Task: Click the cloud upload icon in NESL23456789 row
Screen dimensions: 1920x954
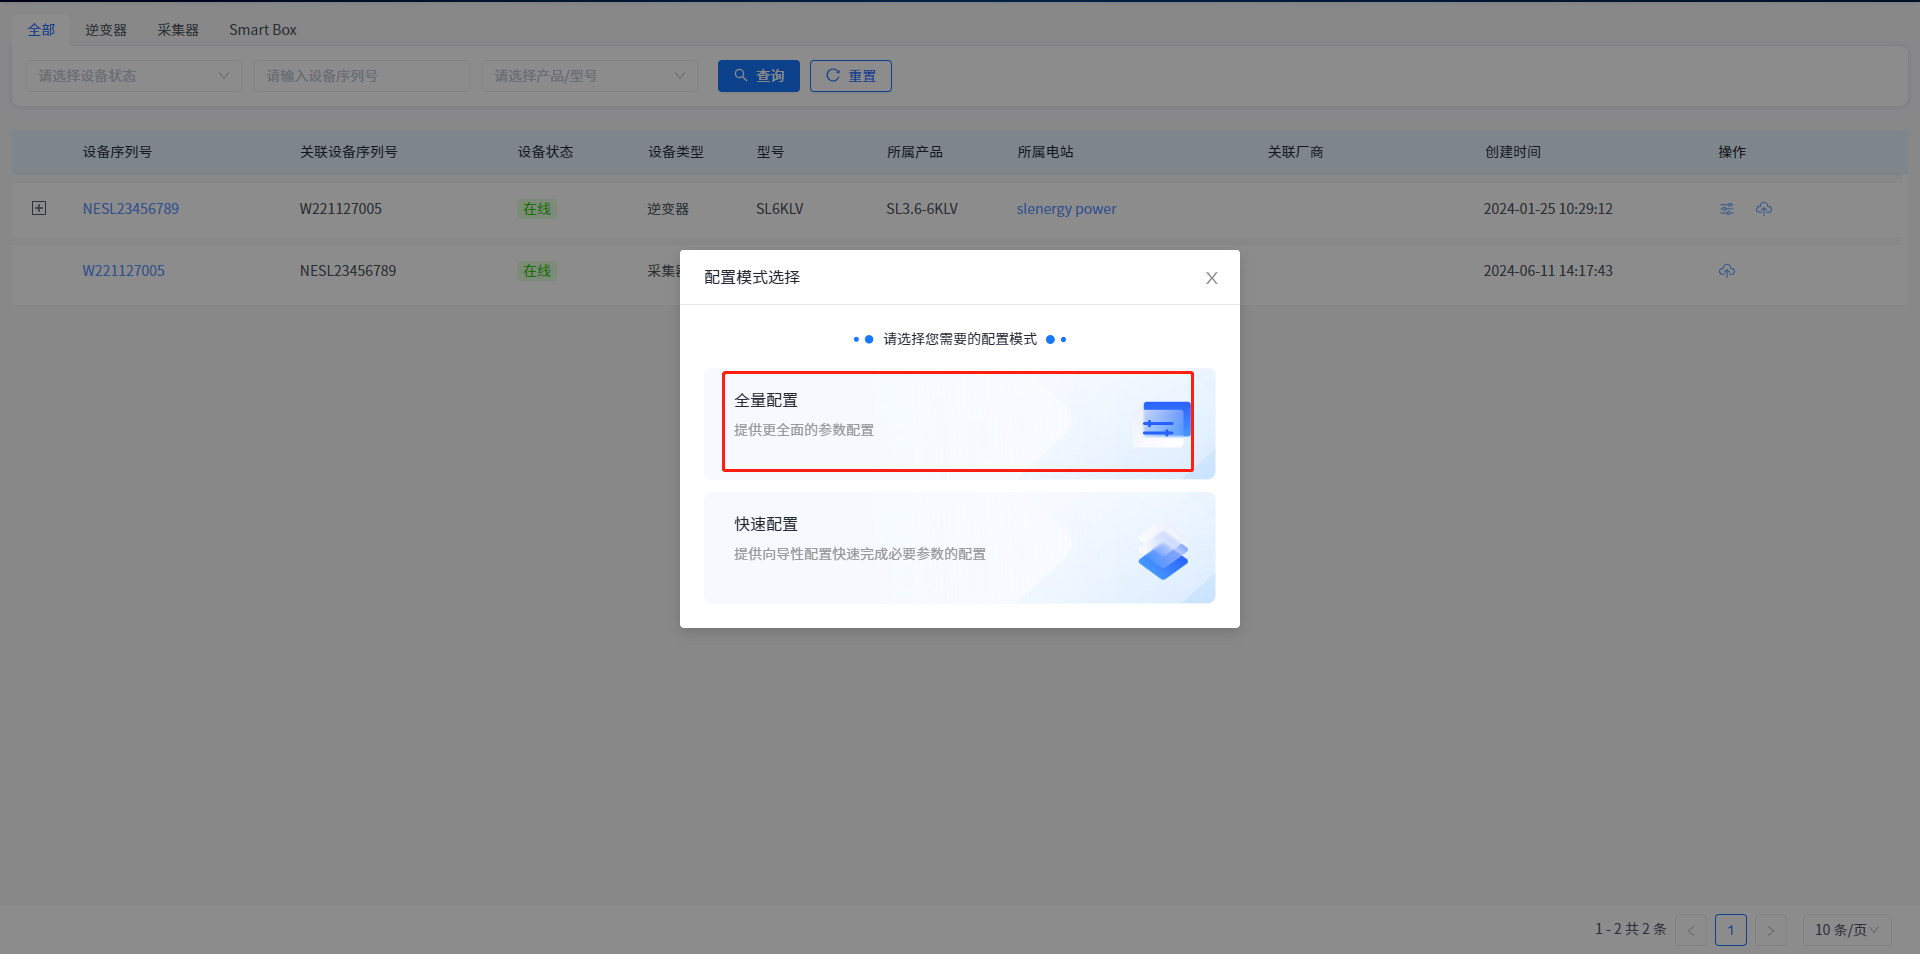Action: [x=1764, y=209]
